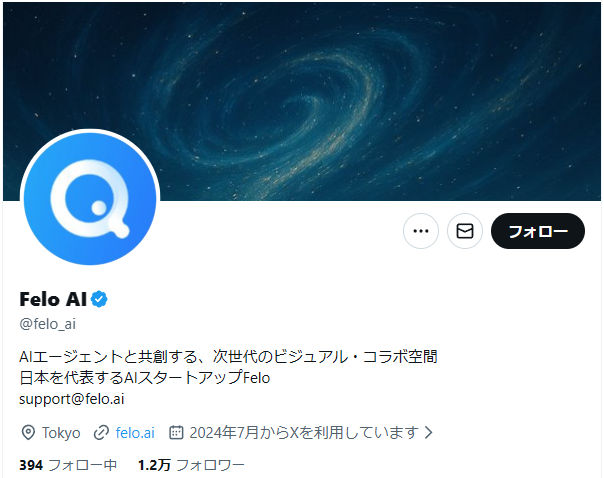Open the Felo AI profile picture
The image size is (604, 478).
[x=90, y=199]
